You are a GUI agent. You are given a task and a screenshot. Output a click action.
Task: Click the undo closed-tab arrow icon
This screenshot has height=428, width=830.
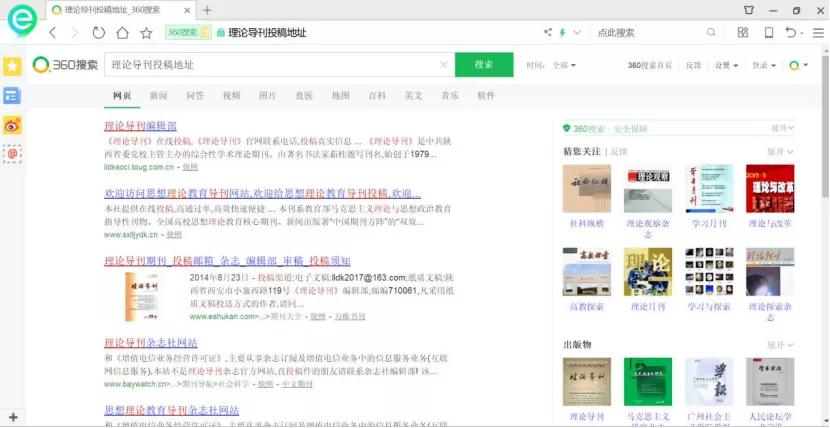click(791, 33)
